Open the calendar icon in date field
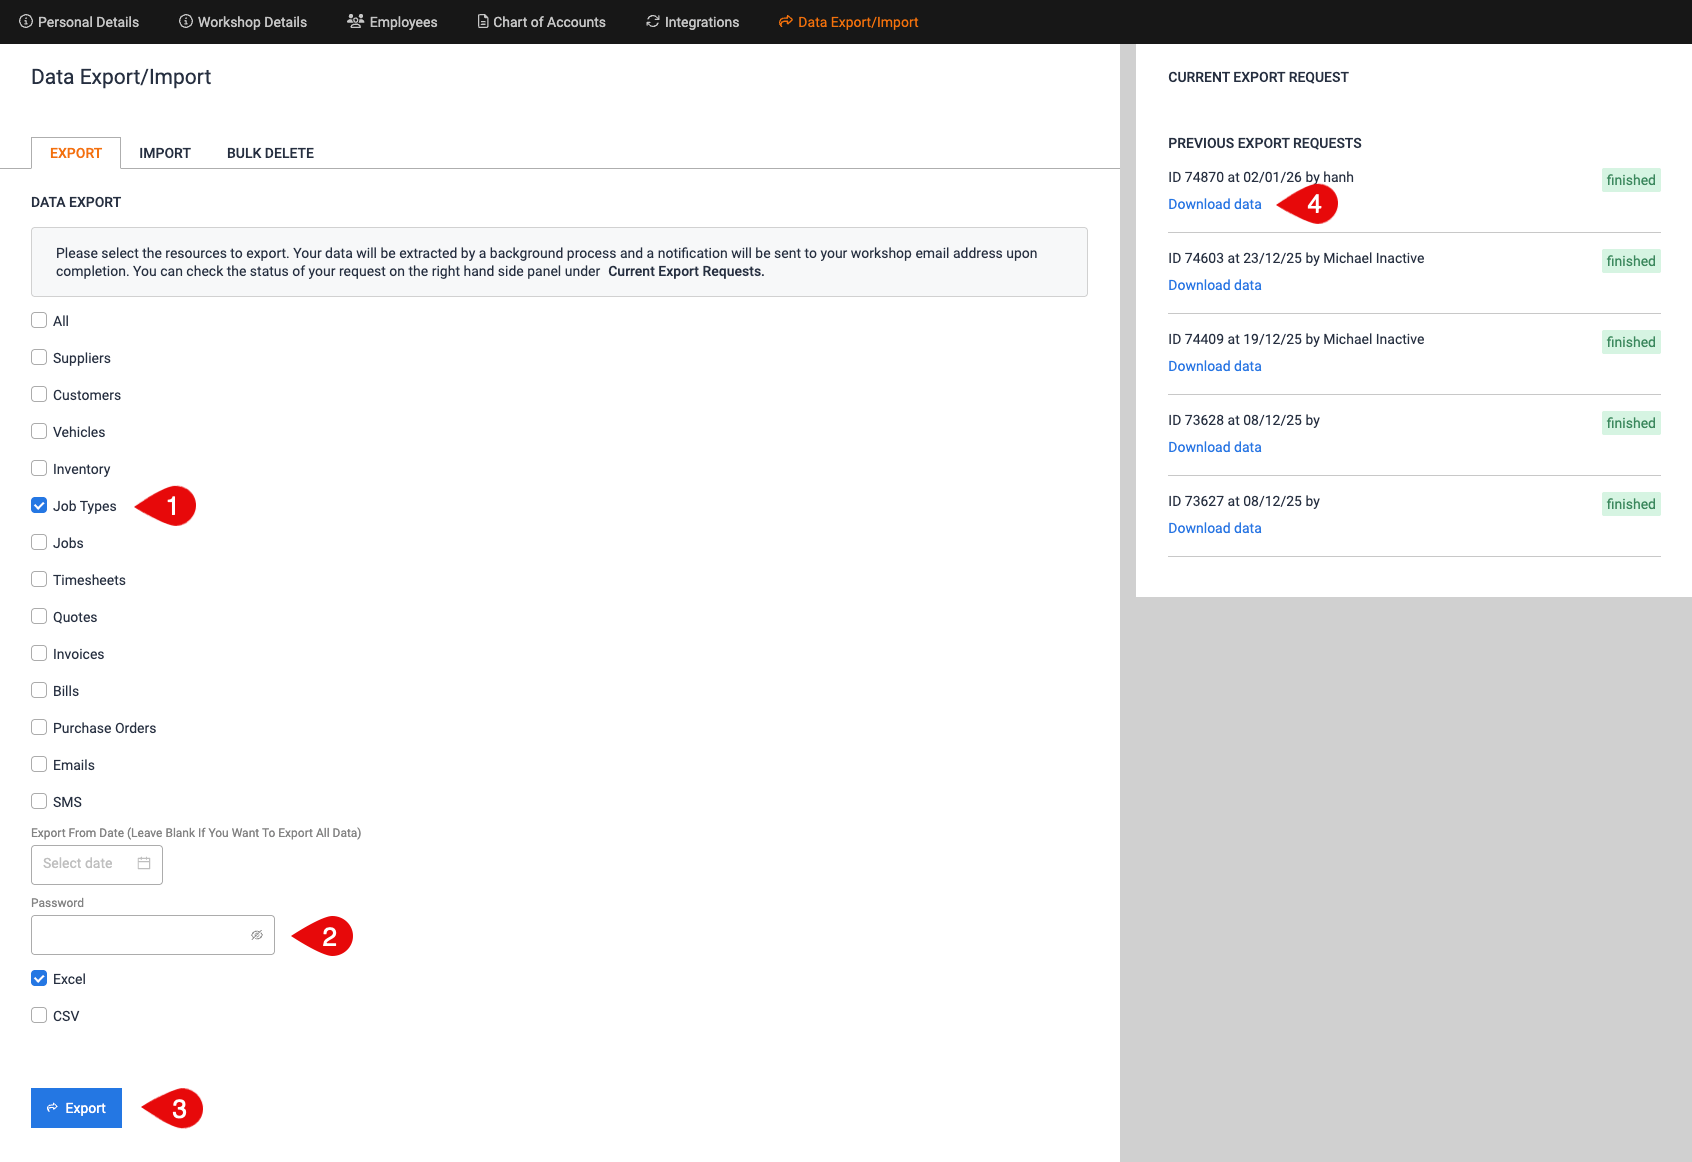The image size is (1692, 1162). 144,864
